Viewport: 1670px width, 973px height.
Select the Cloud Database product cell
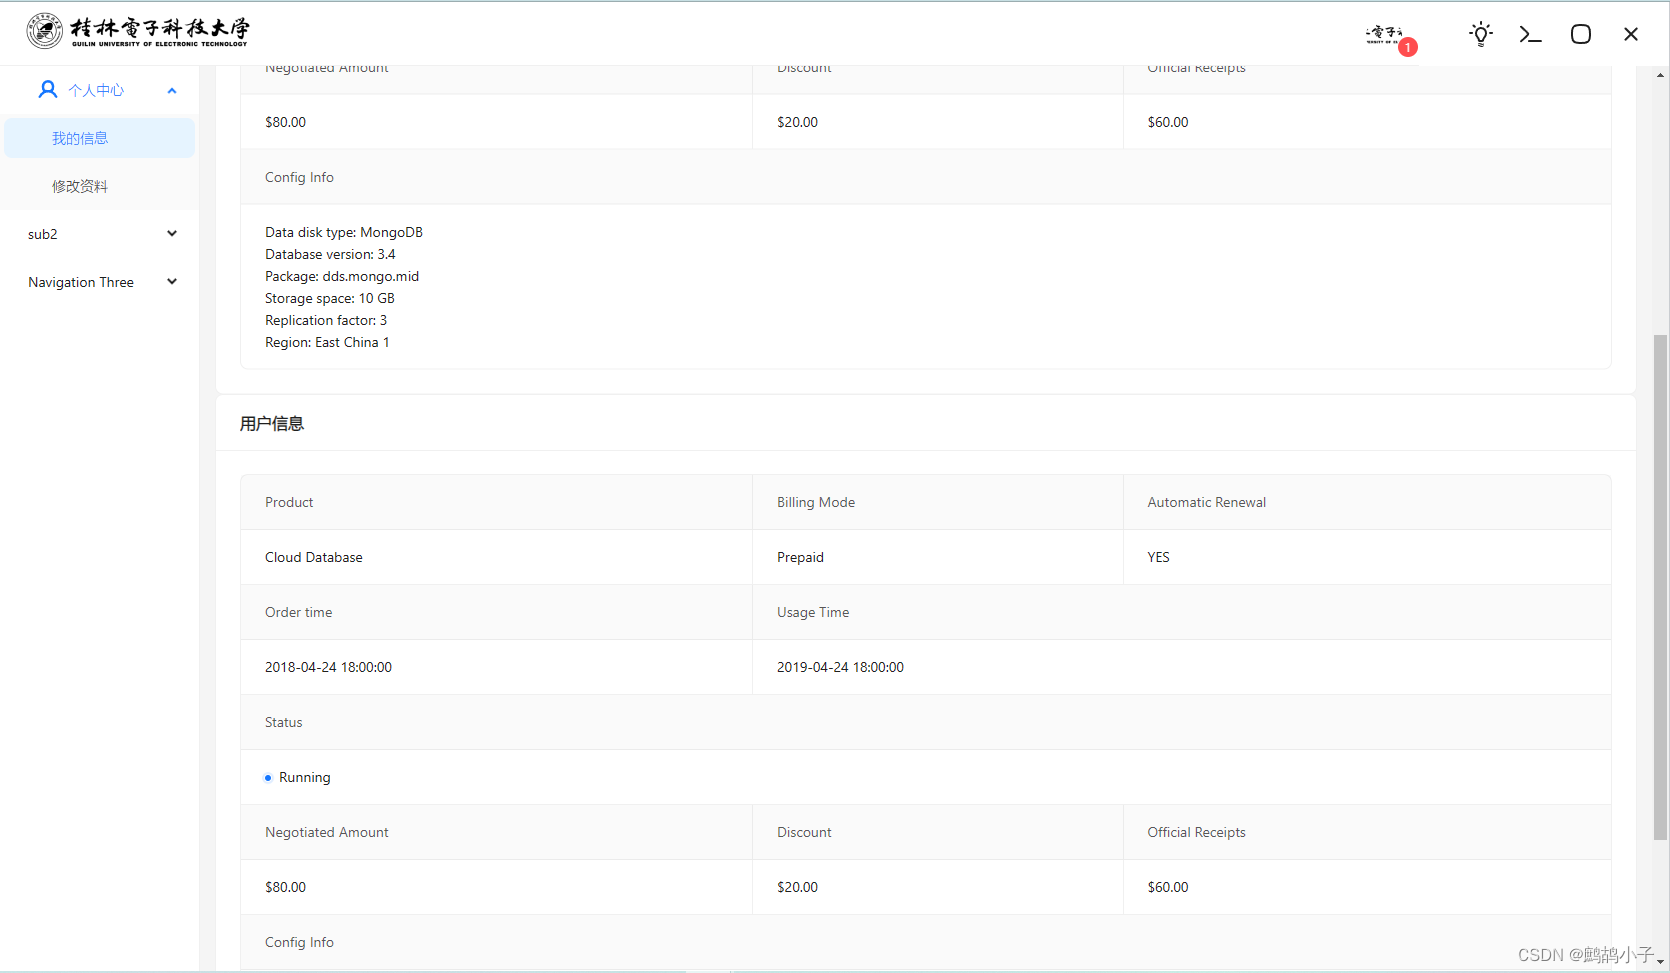313,557
